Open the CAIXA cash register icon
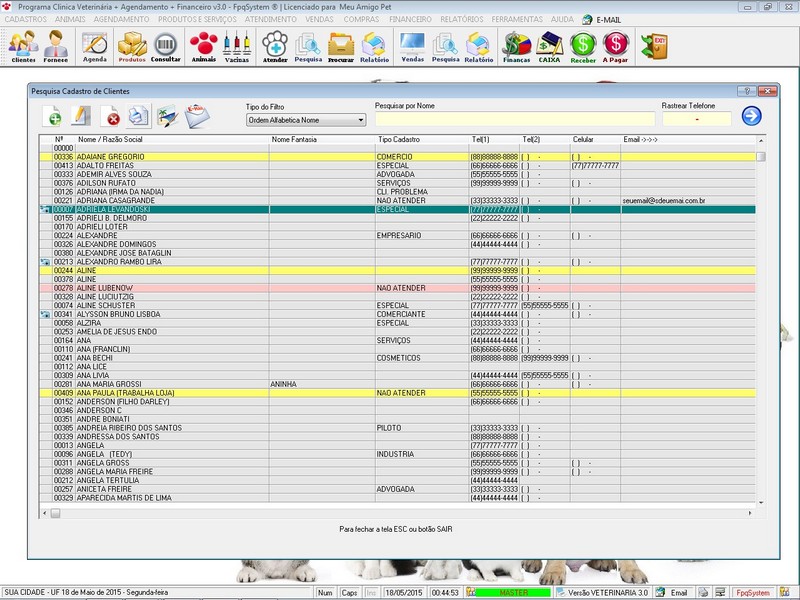800x600 pixels. point(550,46)
